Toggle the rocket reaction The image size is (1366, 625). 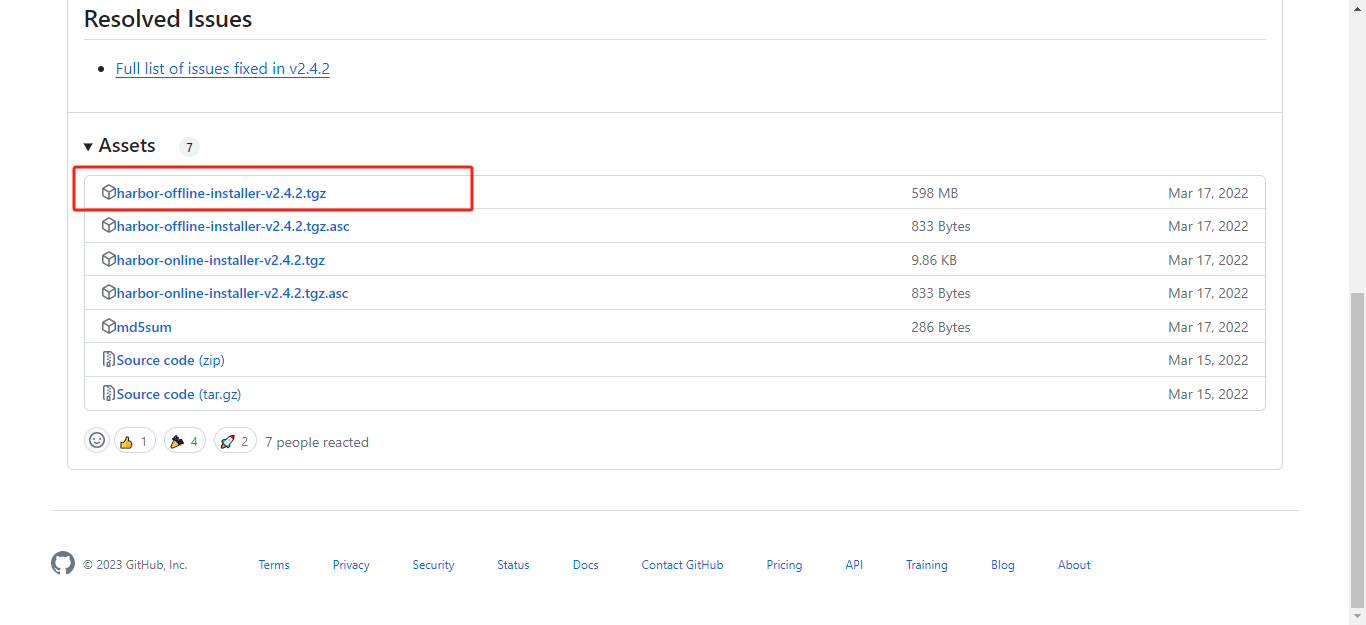235,441
